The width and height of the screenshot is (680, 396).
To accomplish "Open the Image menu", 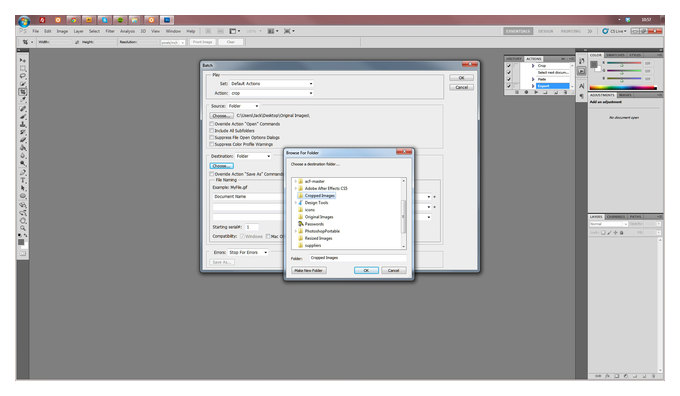I will click(62, 31).
